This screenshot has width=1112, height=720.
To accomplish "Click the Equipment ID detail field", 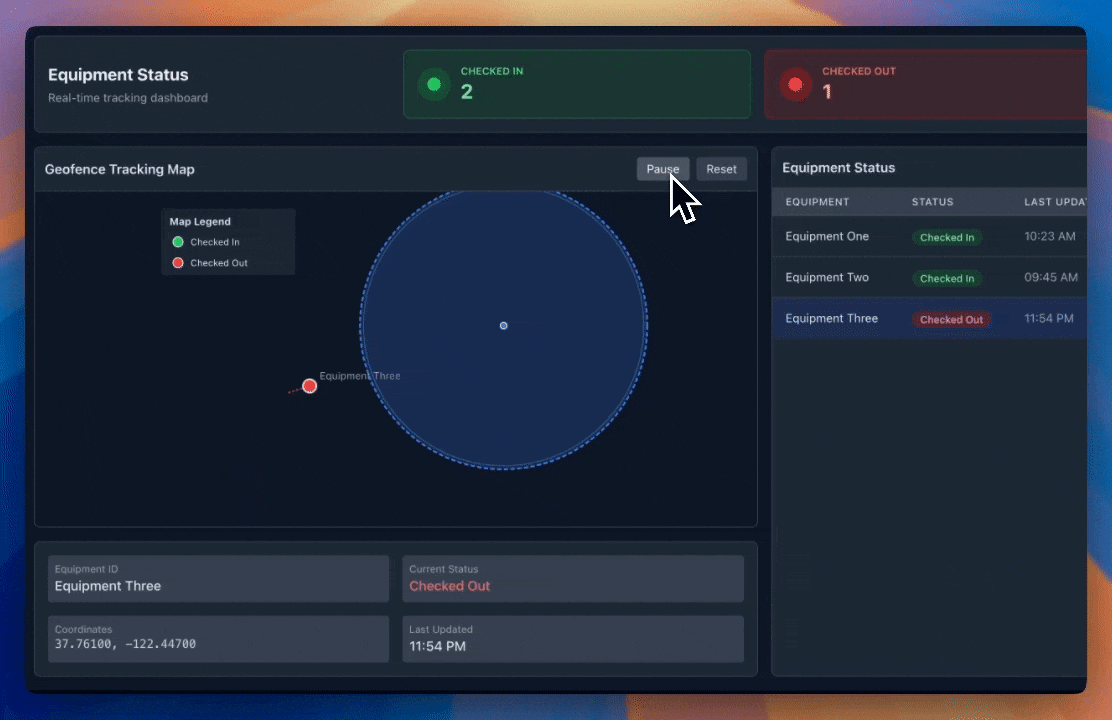I will pyautogui.click(x=218, y=579).
